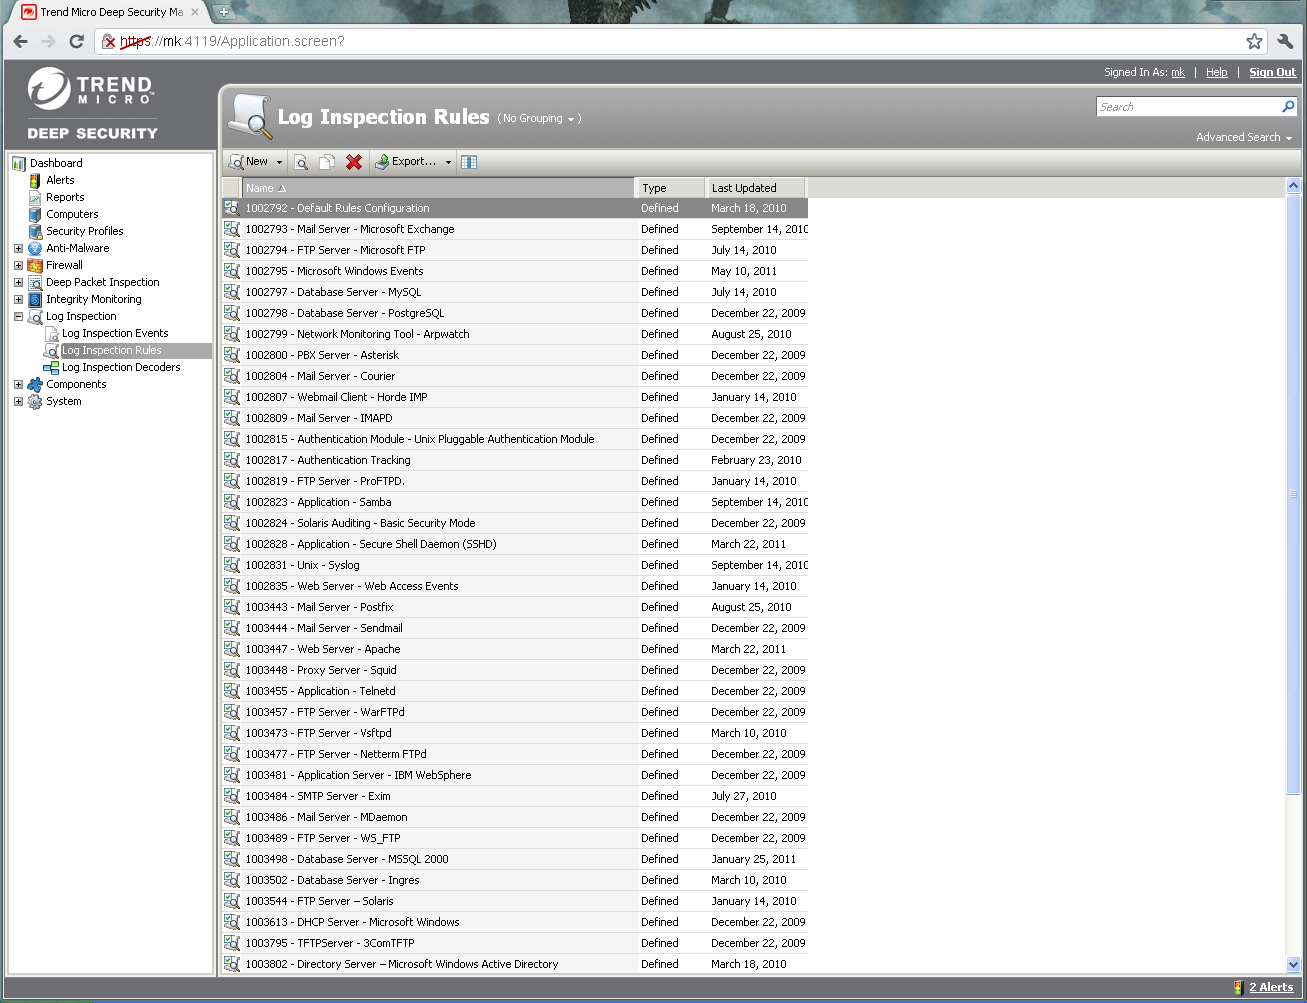
Task: Sort by the Last Updated column header
Action: [x=755, y=188]
